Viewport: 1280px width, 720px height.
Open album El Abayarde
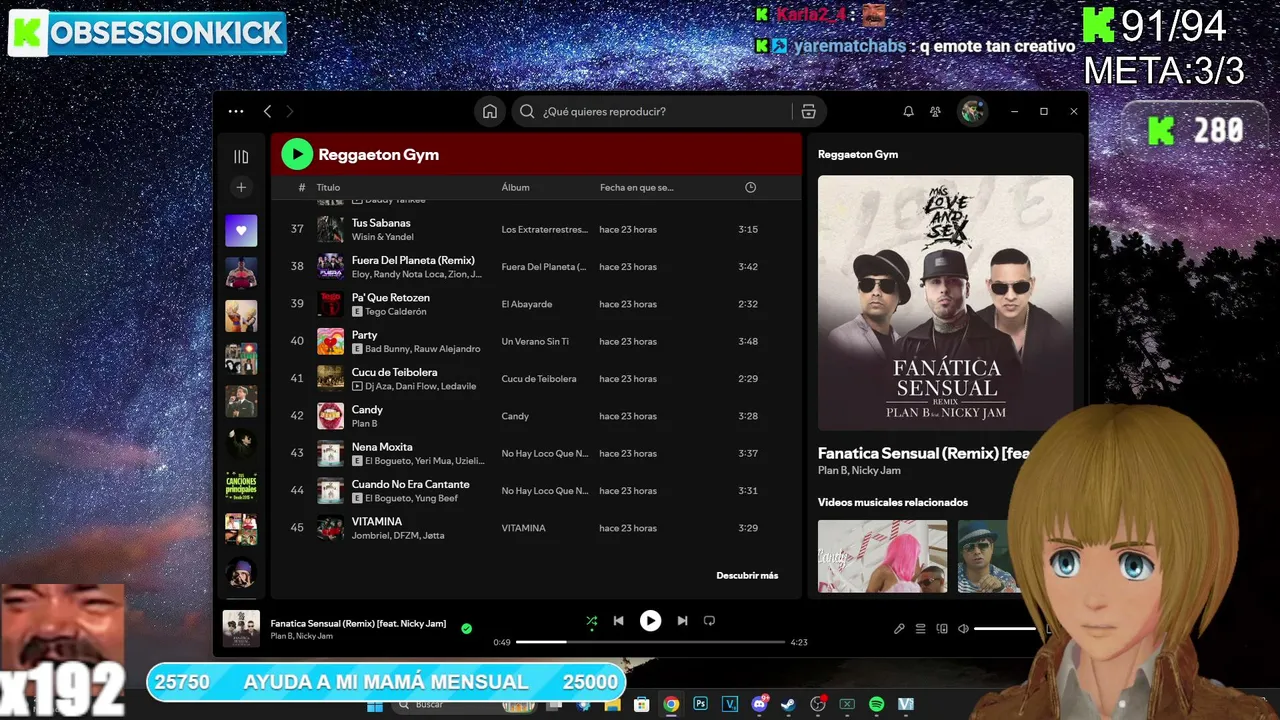click(527, 304)
